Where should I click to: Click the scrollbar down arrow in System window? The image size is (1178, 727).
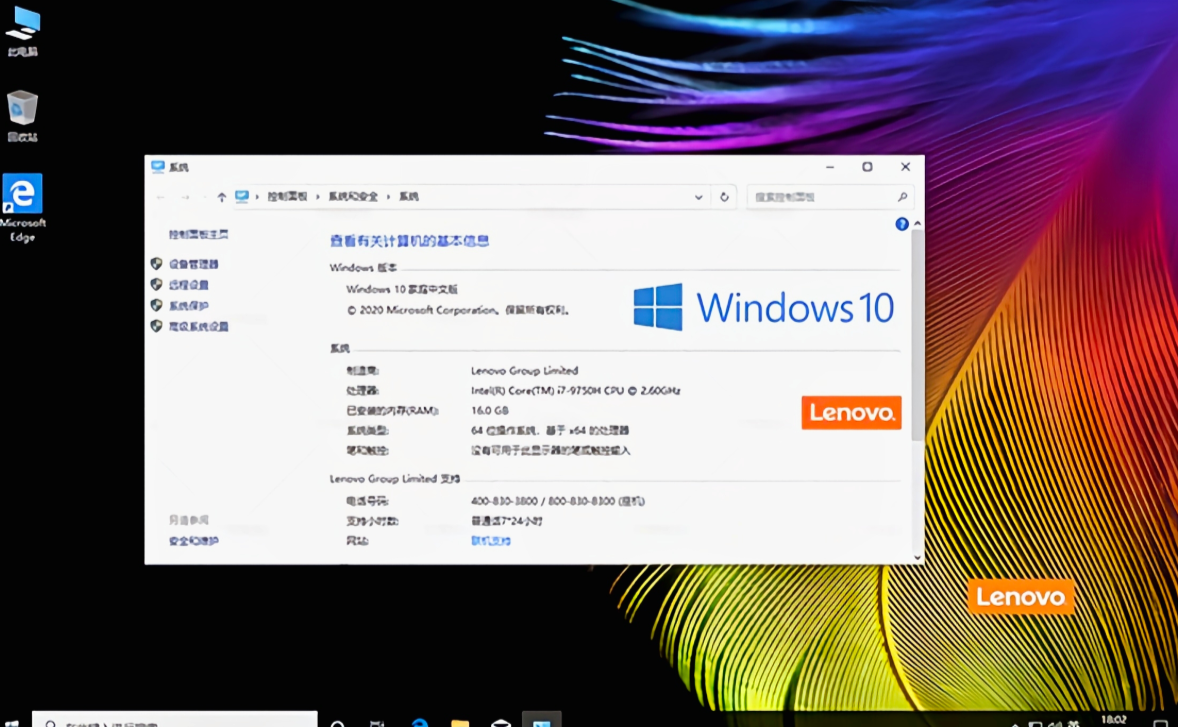917,557
